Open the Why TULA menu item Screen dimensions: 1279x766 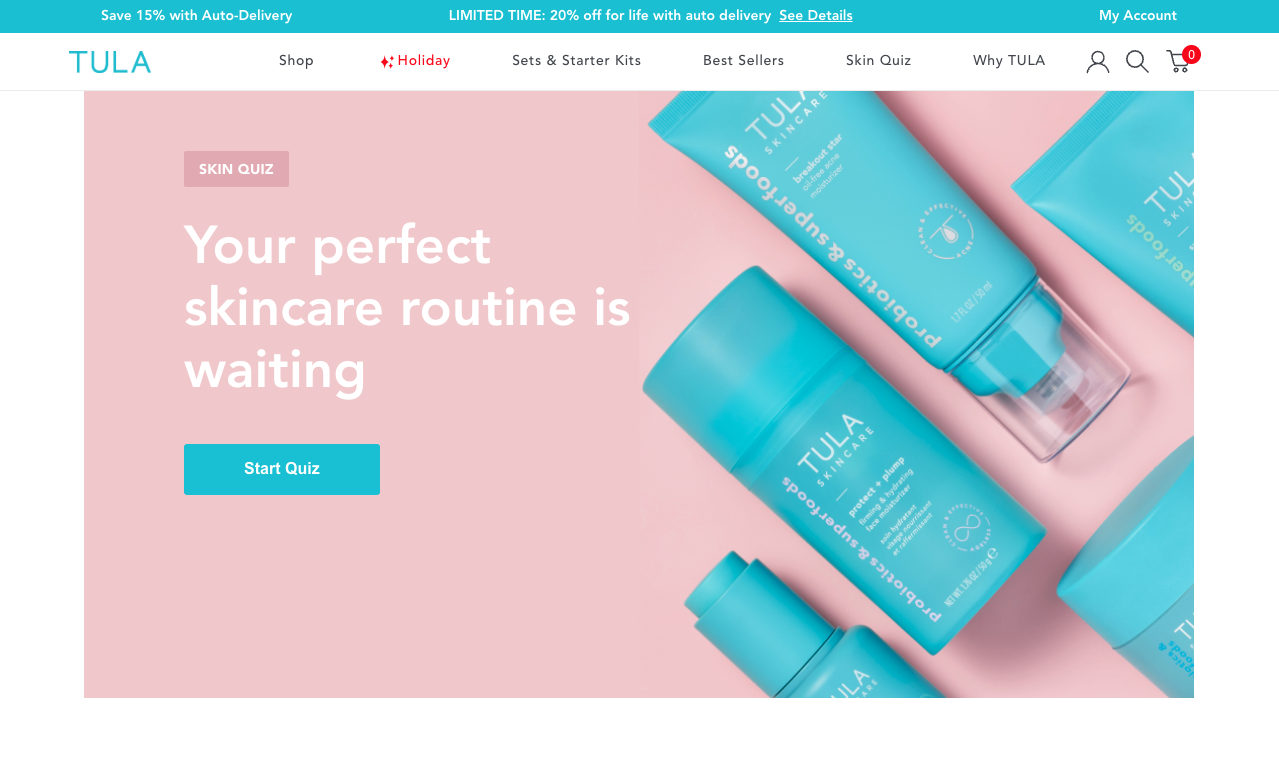point(1009,61)
